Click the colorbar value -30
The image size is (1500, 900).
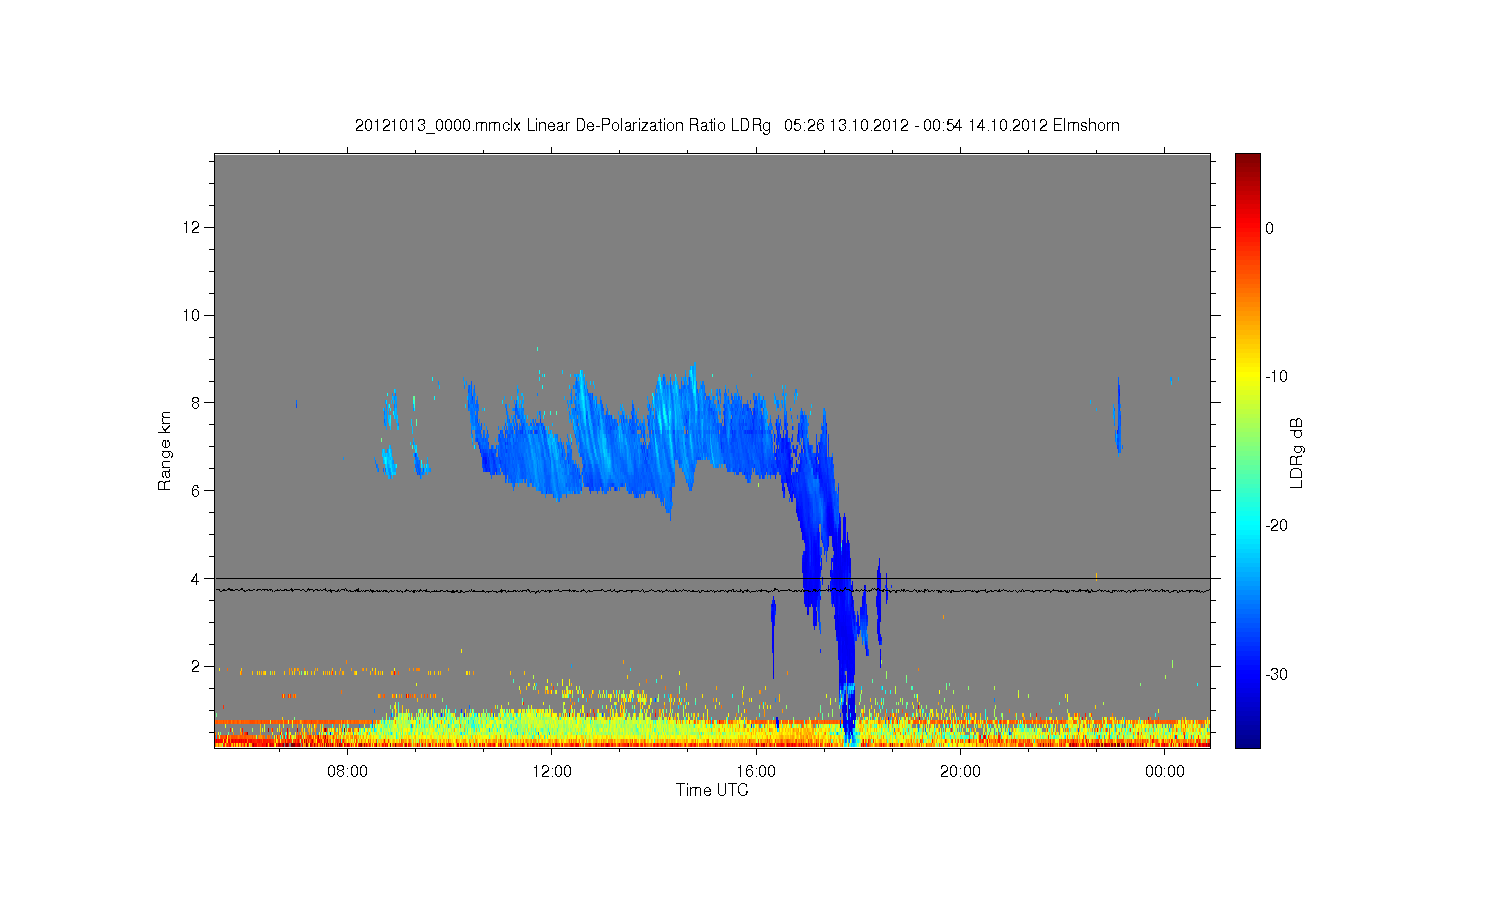tap(1276, 674)
